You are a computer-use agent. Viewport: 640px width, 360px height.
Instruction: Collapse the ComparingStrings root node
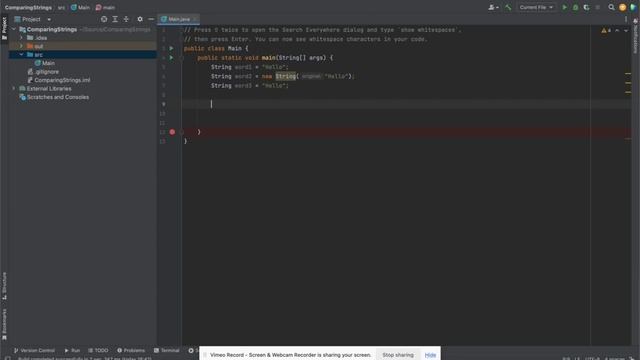point(14,29)
